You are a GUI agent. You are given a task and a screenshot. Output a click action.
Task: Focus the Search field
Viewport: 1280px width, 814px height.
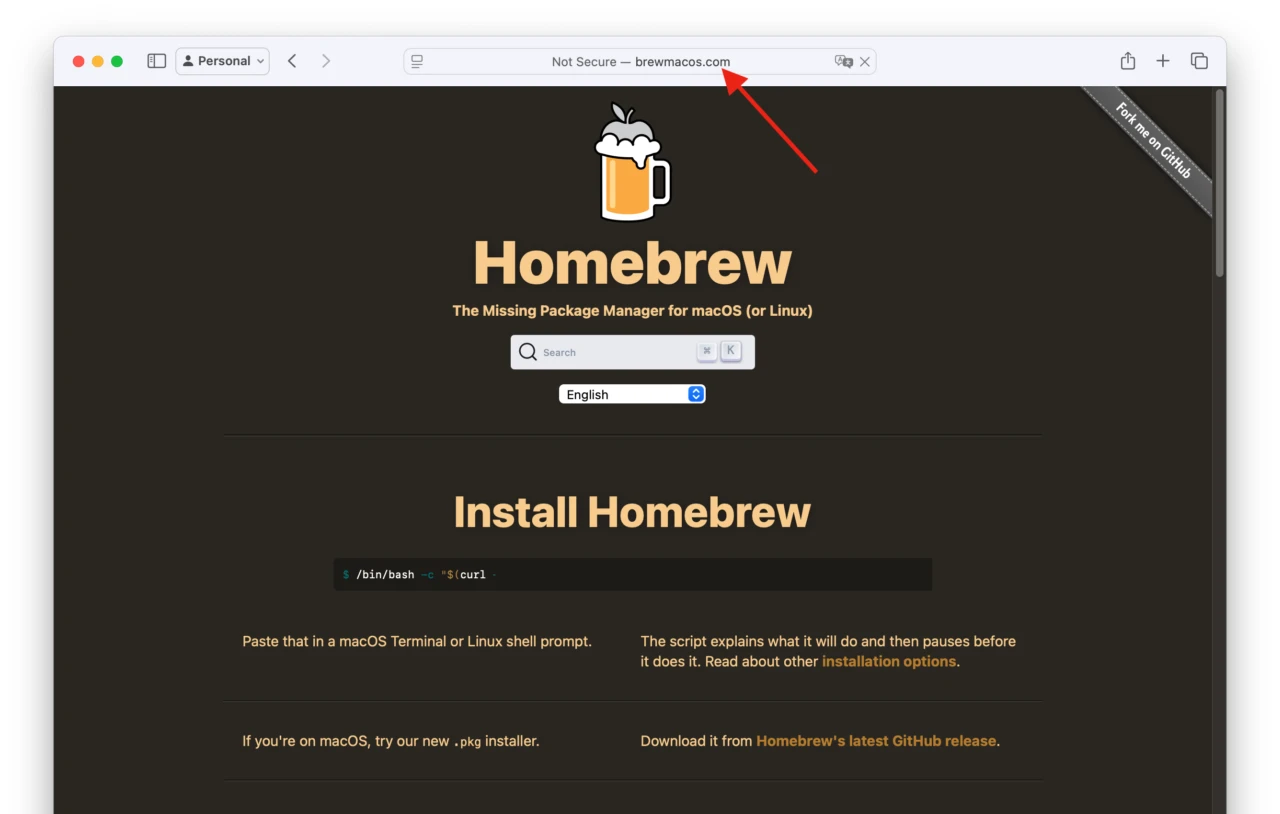[x=632, y=352]
